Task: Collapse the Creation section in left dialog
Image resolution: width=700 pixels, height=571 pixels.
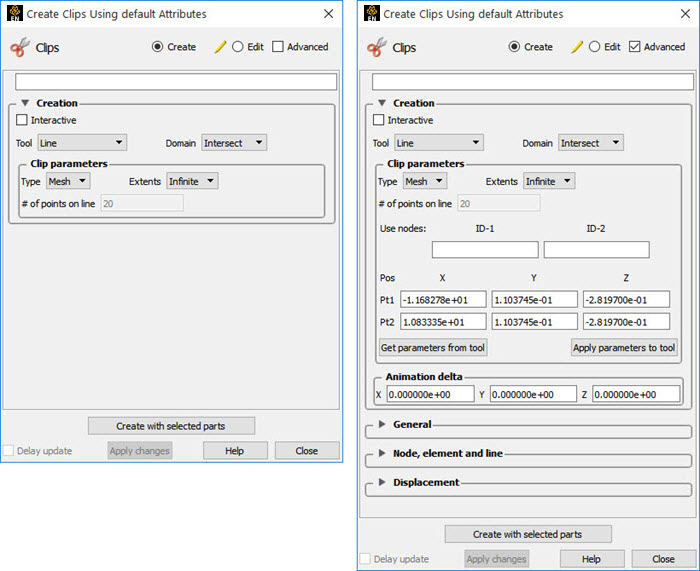Action: [25, 103]
